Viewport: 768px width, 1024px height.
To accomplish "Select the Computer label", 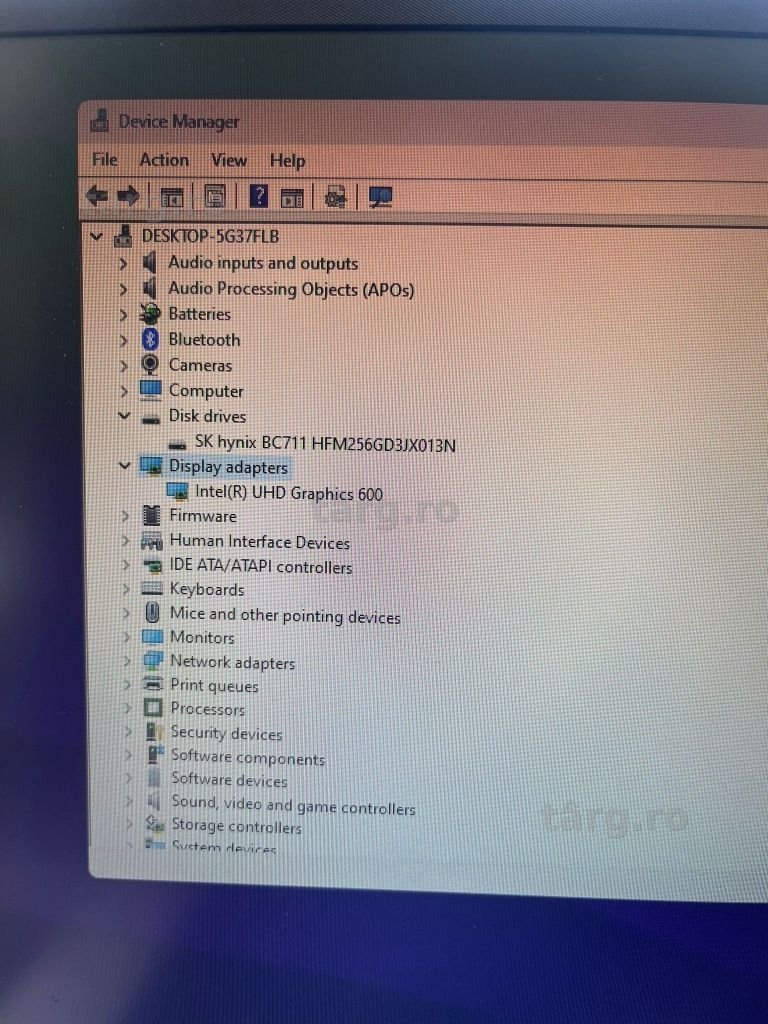I will point(206,391).
